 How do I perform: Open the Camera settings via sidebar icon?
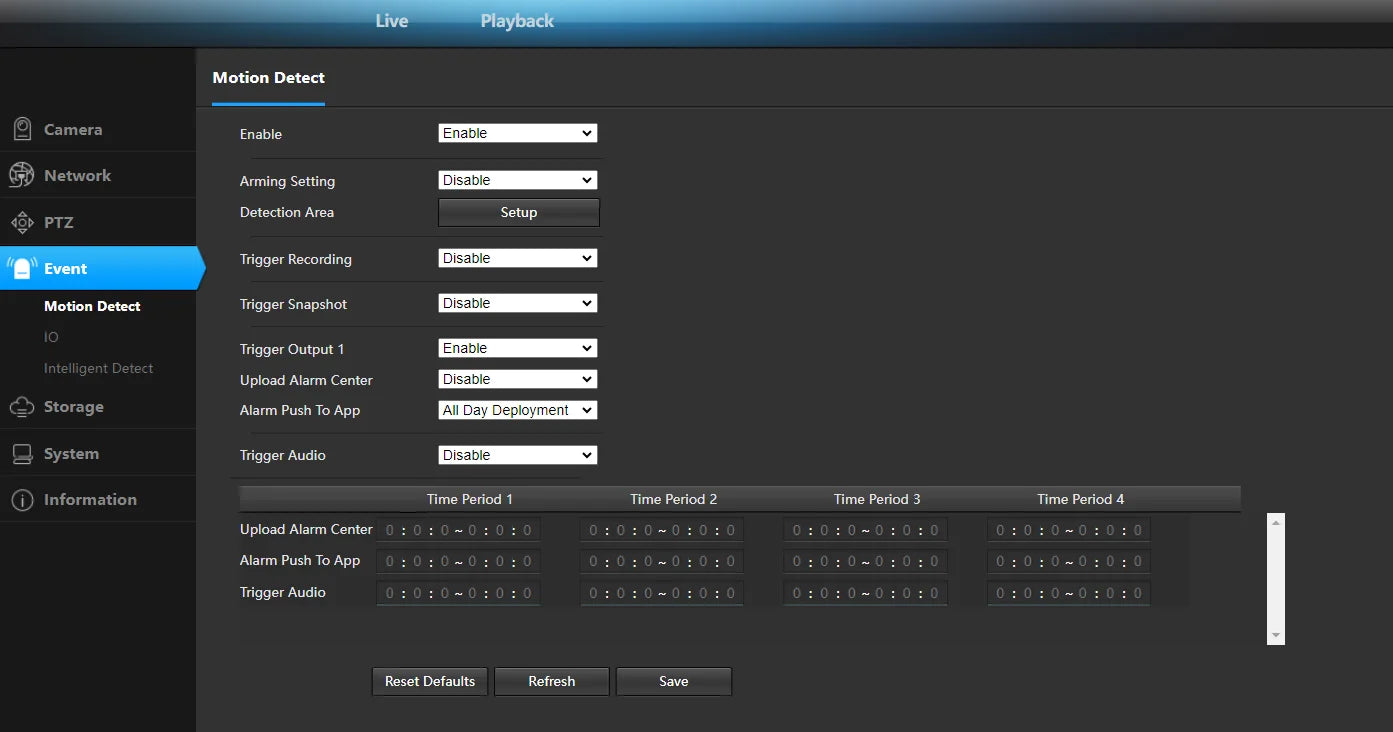pos(22,129)
